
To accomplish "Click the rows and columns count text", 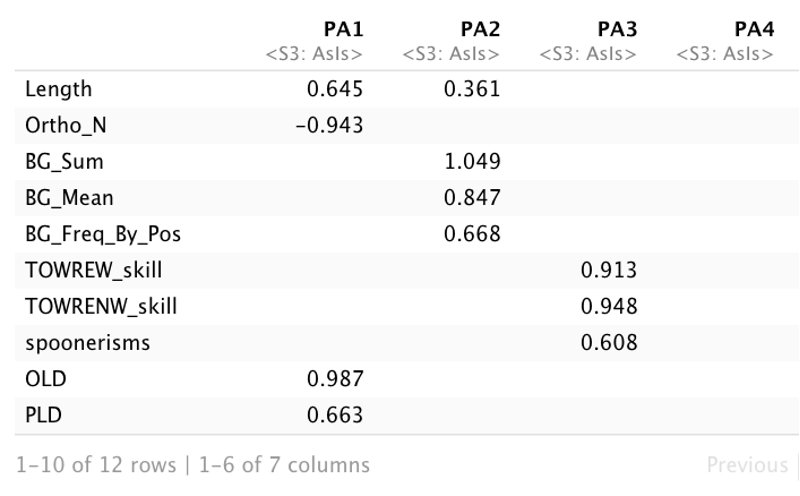I will point(193,465).
